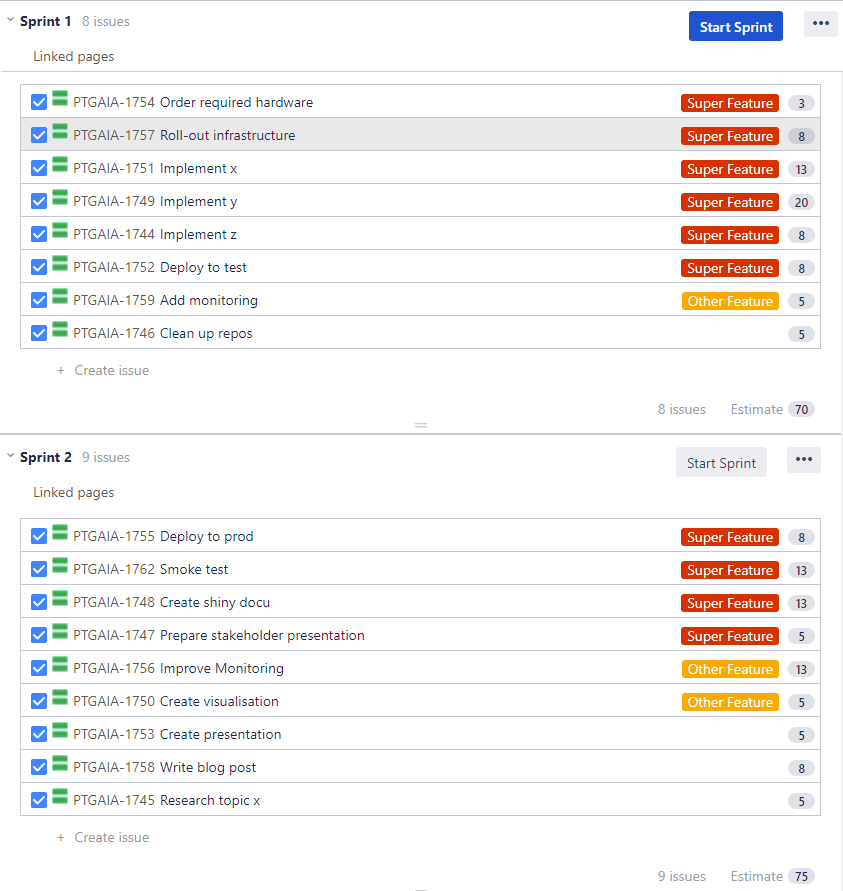Image resolution: width=843 pixels, height=891 pixels.
Task: Open Sprint 2 more actions ellipsis menu
Action: 804,460
